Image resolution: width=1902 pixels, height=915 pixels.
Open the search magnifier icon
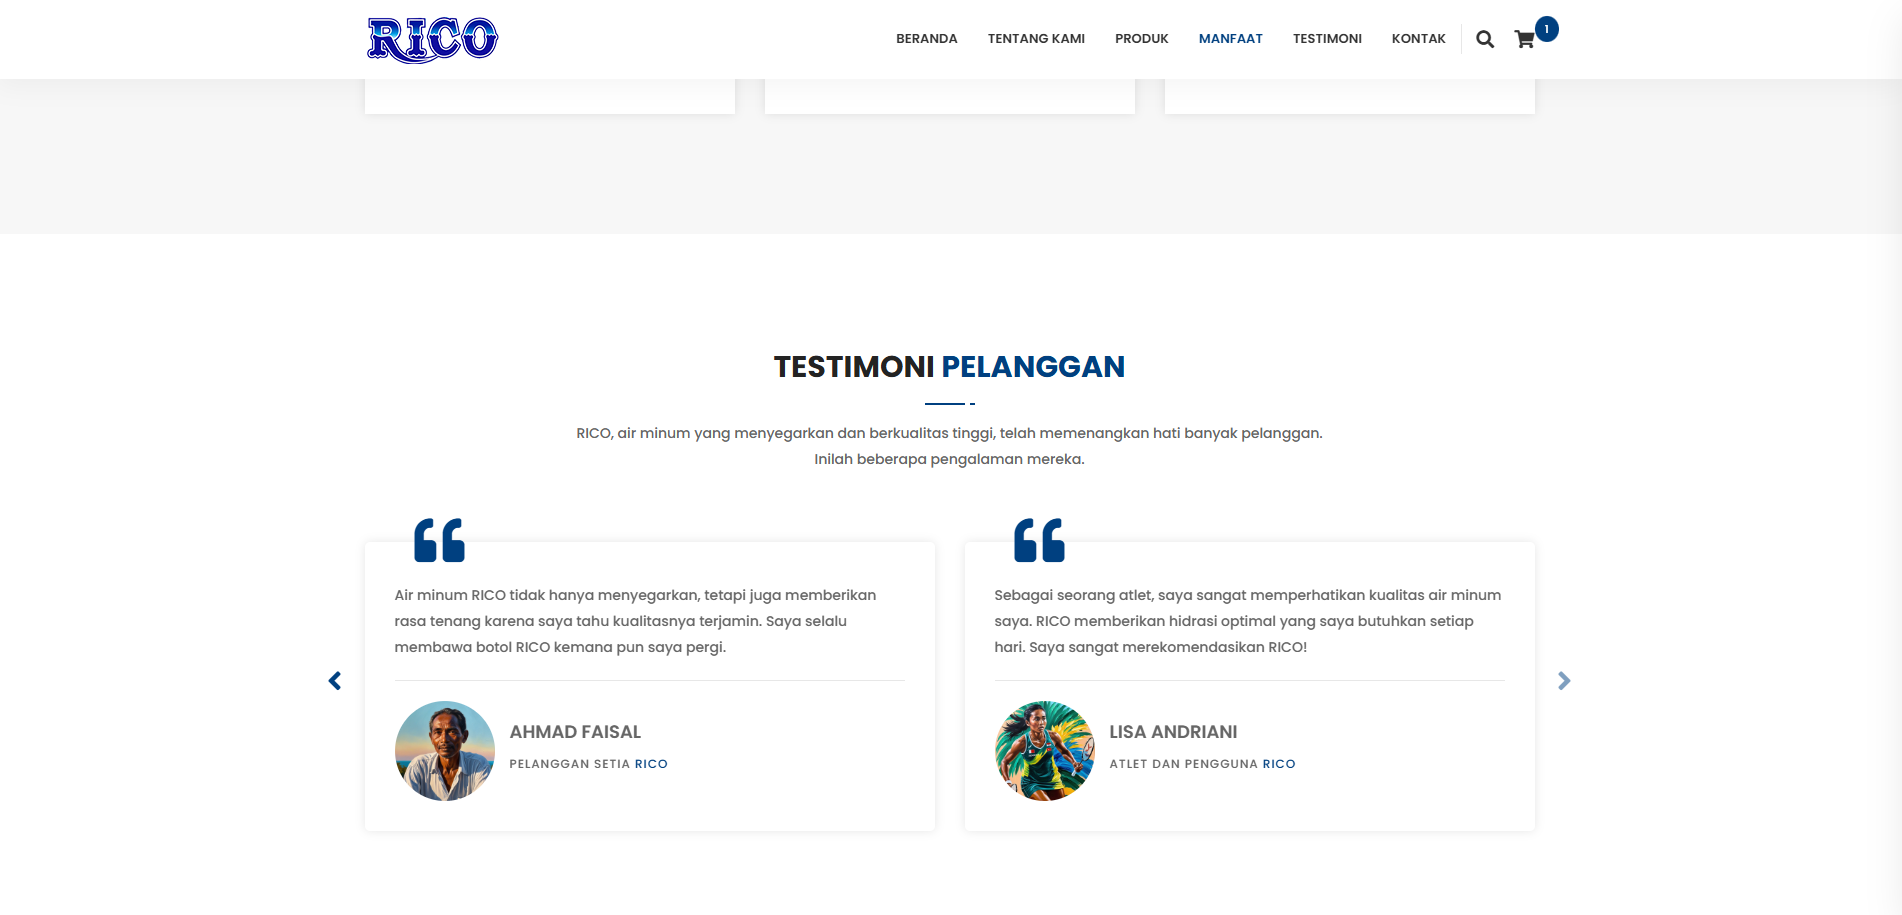[1485, 39]
